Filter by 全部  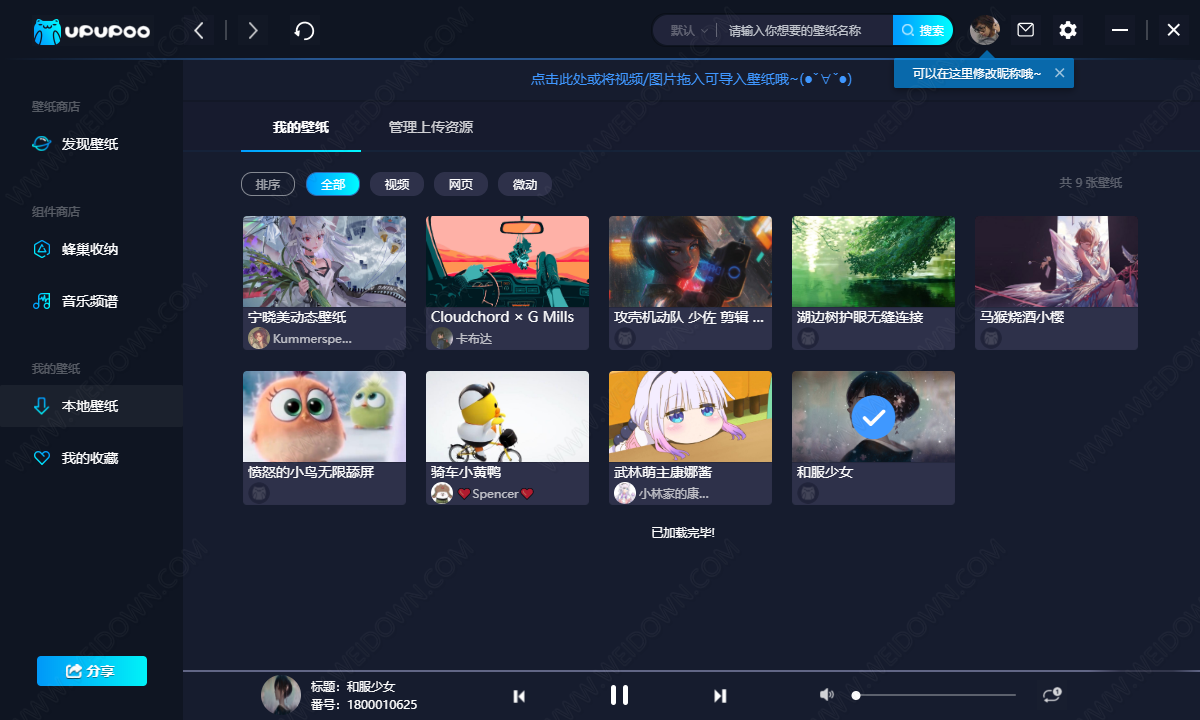click(x=333, y=184)
